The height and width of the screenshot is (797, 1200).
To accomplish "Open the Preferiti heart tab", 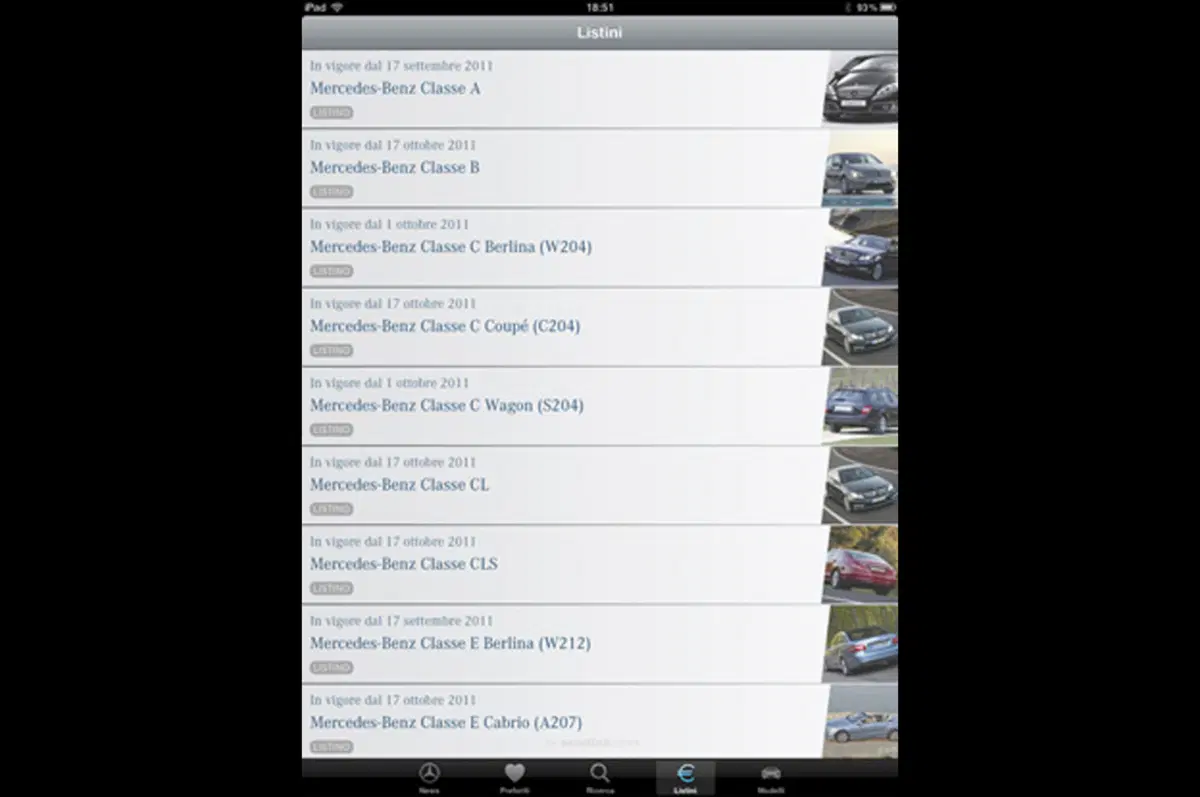I will (515, 778).
